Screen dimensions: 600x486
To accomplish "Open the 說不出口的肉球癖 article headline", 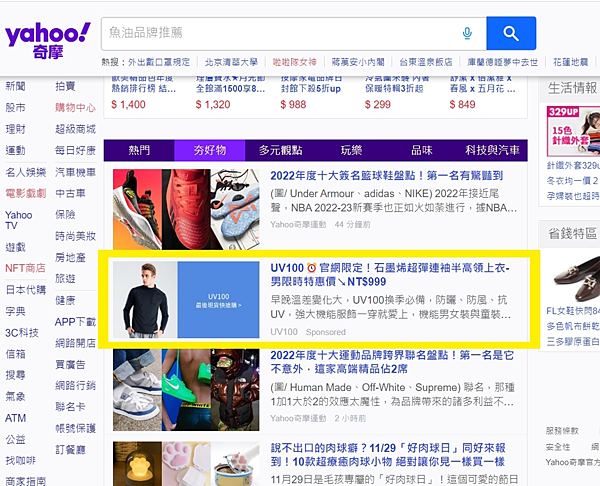I will click(x=388, y=455).
